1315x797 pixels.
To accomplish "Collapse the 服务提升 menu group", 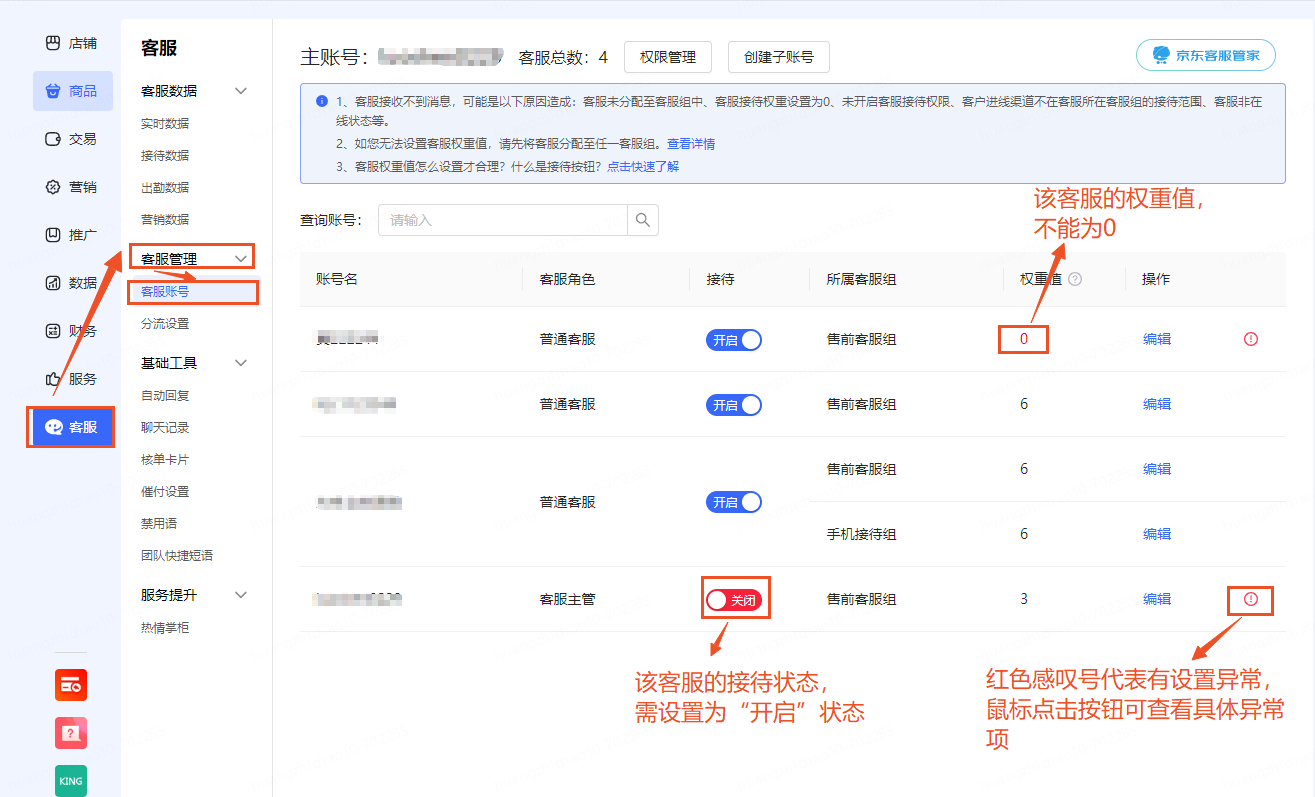I will (240, 595).
